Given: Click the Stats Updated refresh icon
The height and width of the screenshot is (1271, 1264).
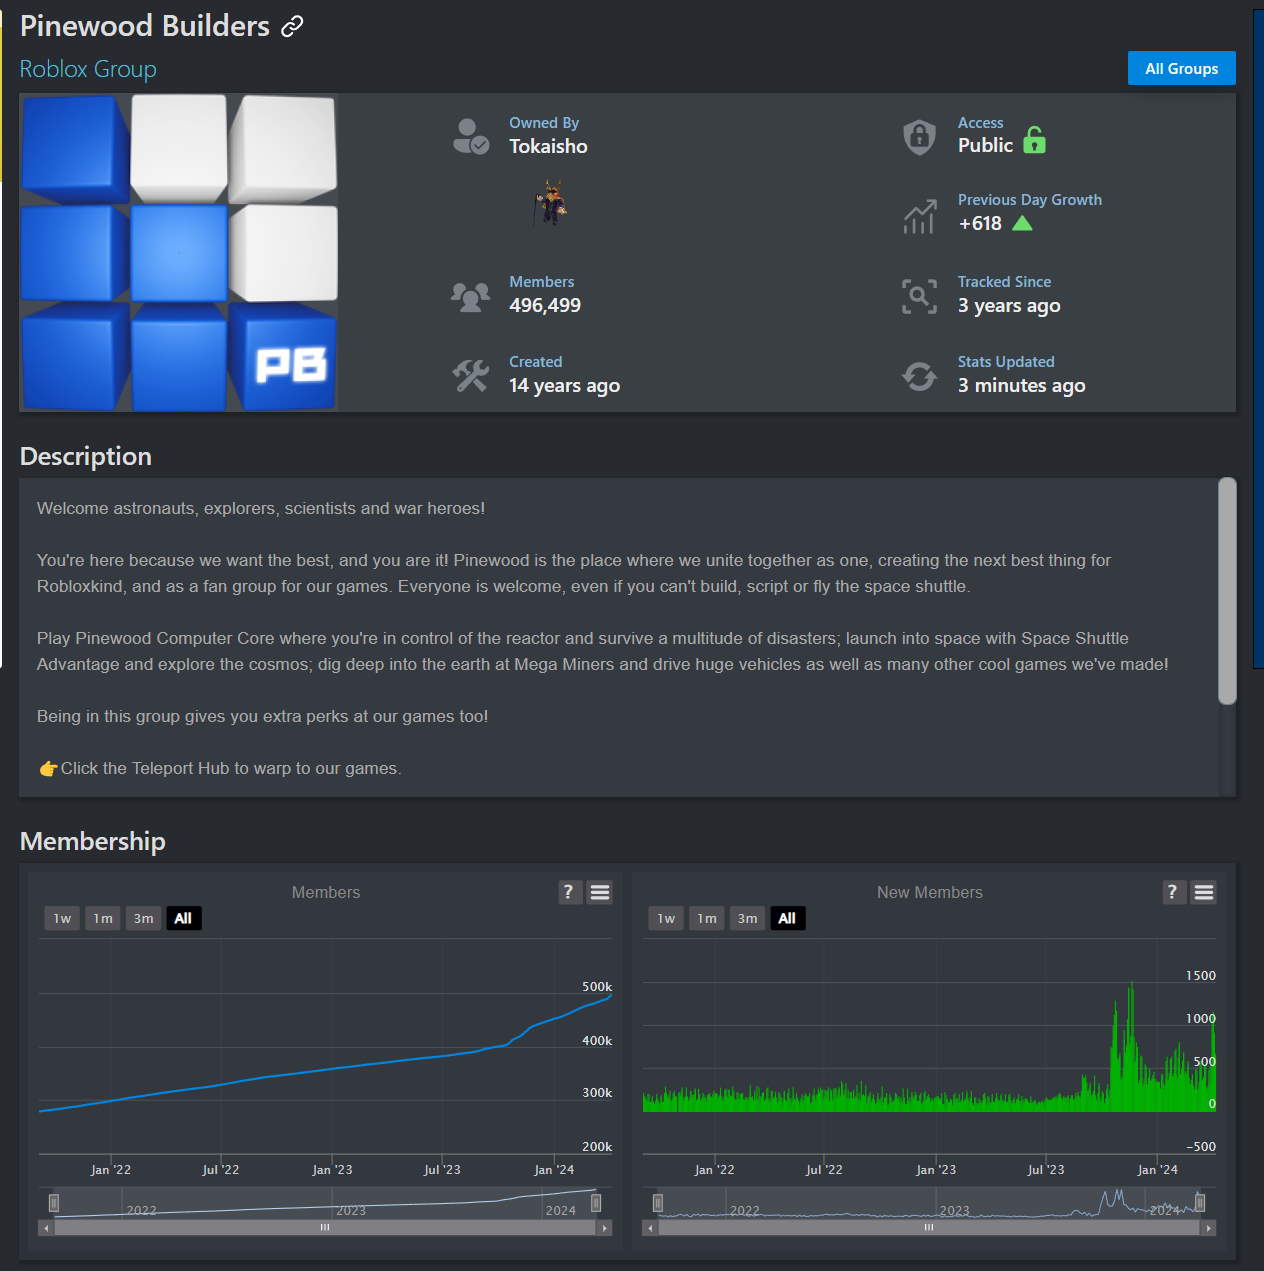Looking at the screenshot, I should point(919,376).
